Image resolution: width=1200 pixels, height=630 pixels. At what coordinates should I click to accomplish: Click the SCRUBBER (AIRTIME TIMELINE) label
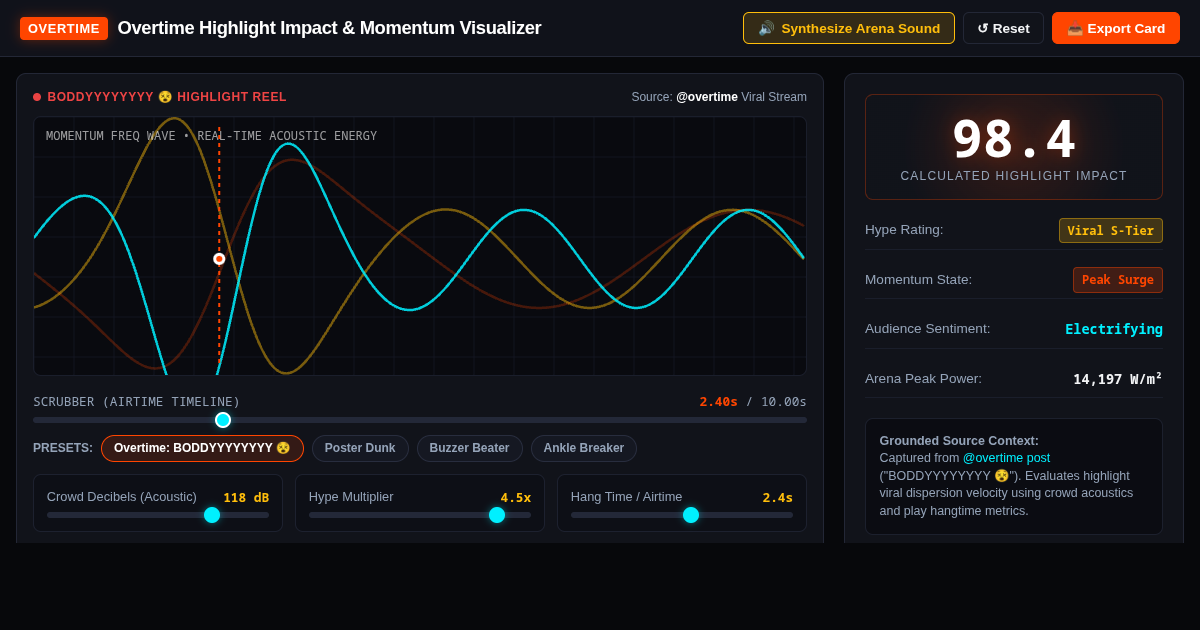click(x=137, y=402)
